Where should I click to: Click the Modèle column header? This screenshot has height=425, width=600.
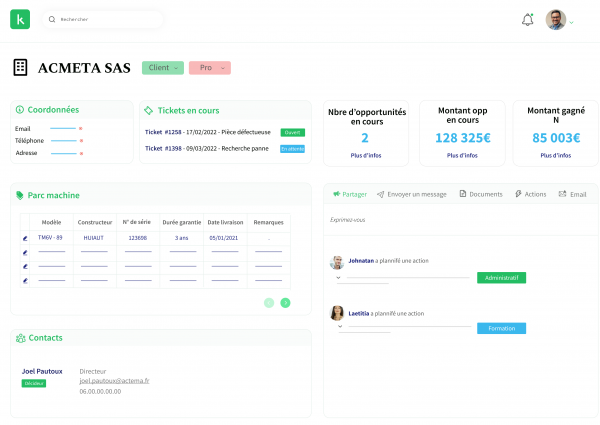[51, 222]
